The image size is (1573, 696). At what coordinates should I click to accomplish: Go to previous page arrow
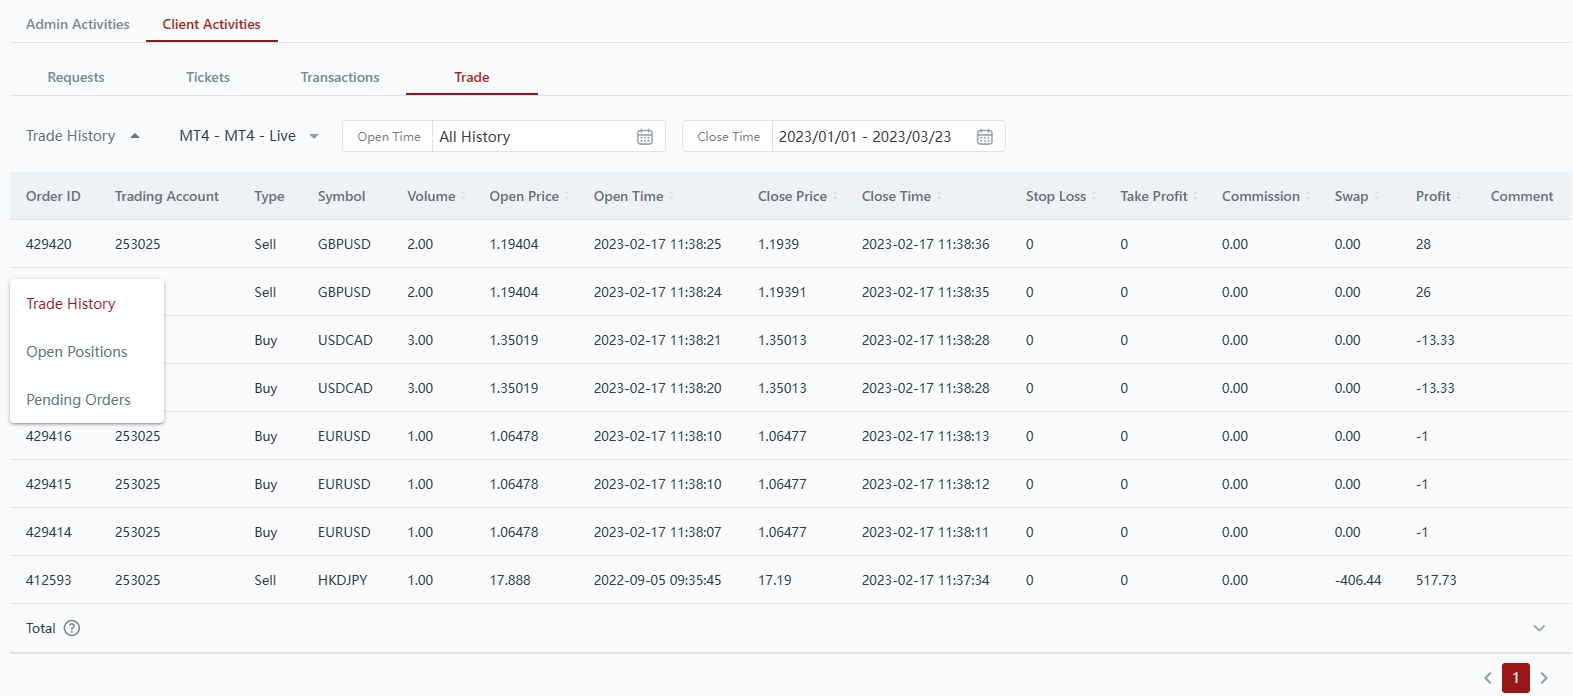1488,678
